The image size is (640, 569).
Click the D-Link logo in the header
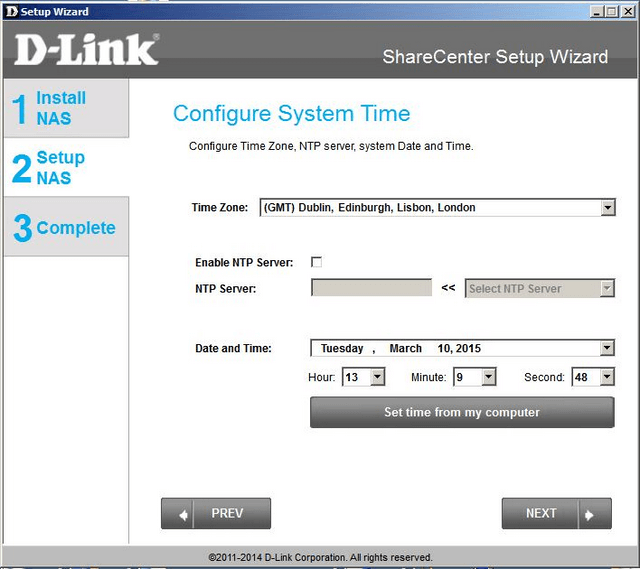tap(87, 50)
